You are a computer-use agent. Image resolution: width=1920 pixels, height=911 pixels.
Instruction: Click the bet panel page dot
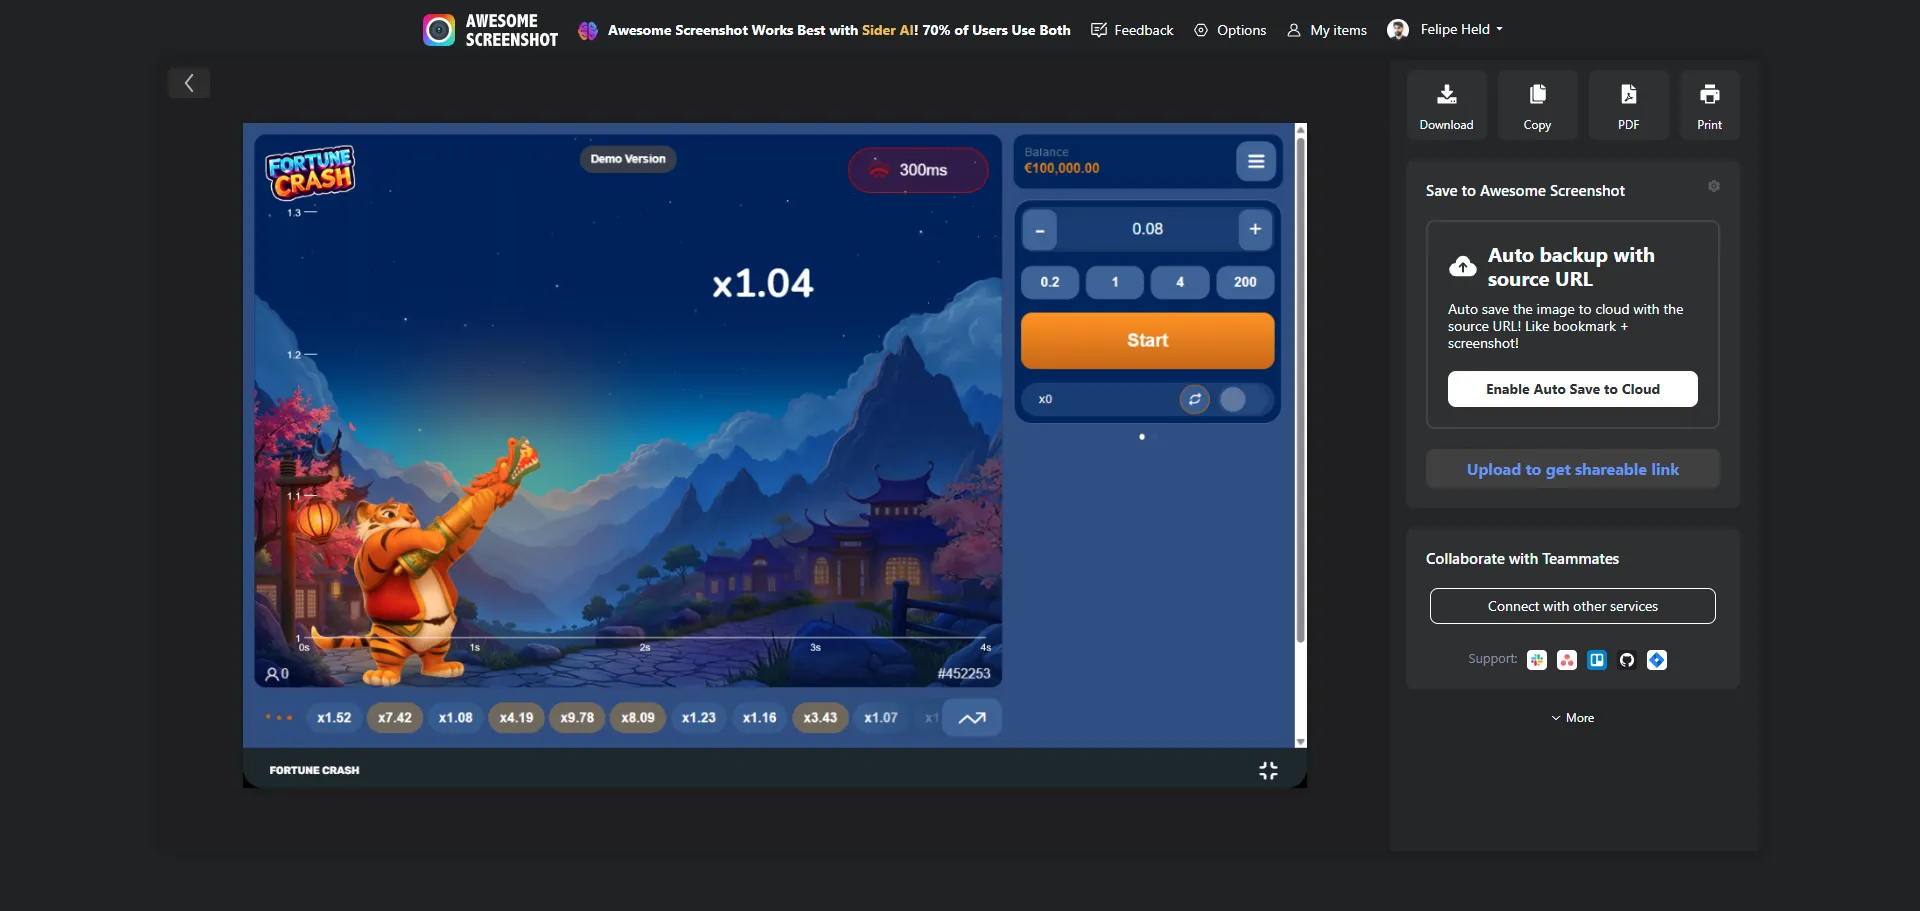[x=1142, y=437]
